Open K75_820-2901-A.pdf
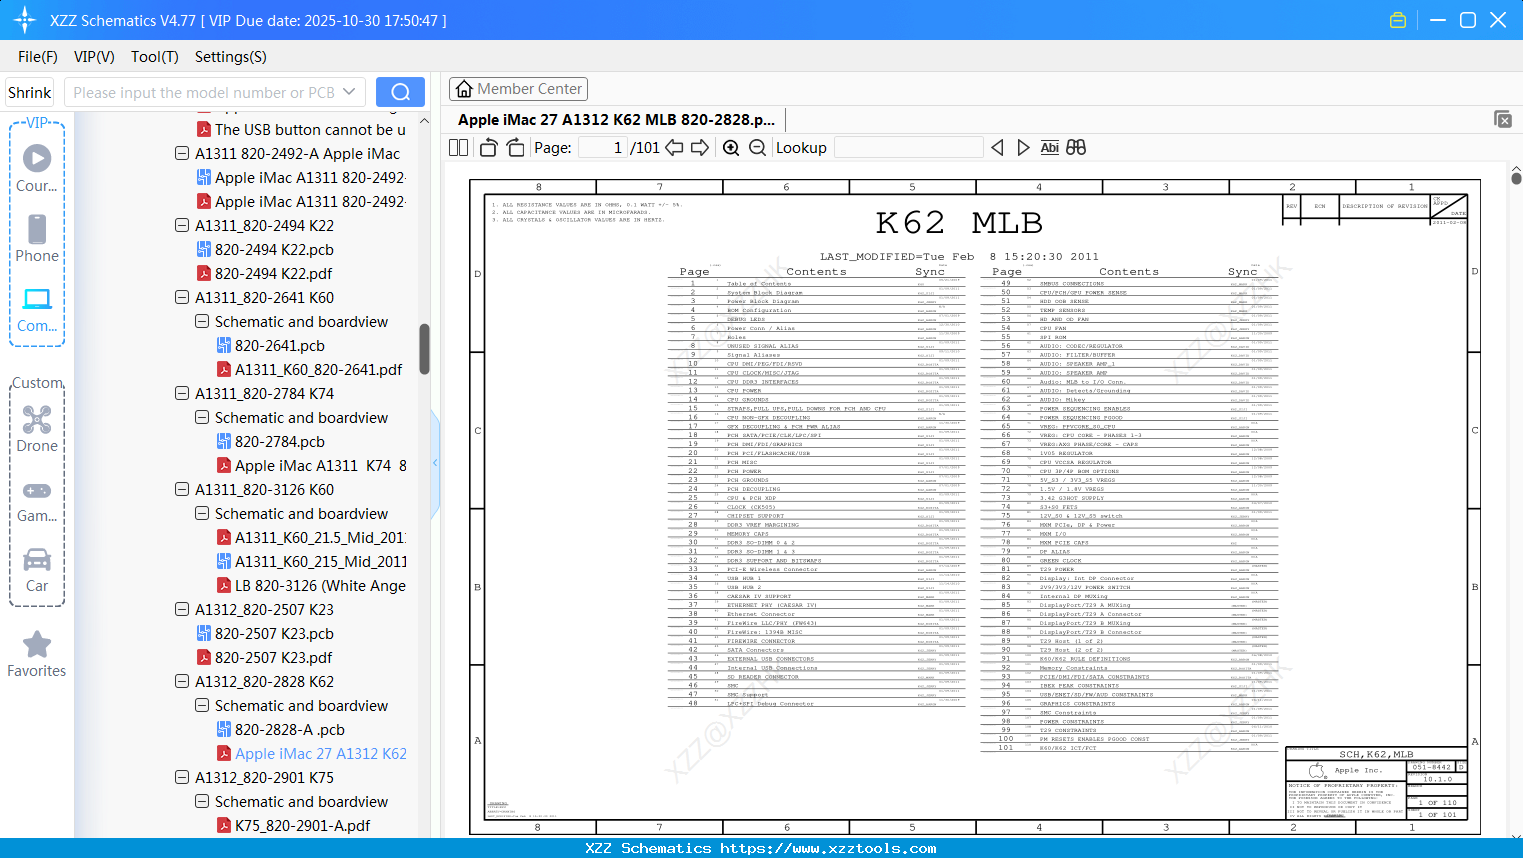1523x858 pixels. pos(302,826)
